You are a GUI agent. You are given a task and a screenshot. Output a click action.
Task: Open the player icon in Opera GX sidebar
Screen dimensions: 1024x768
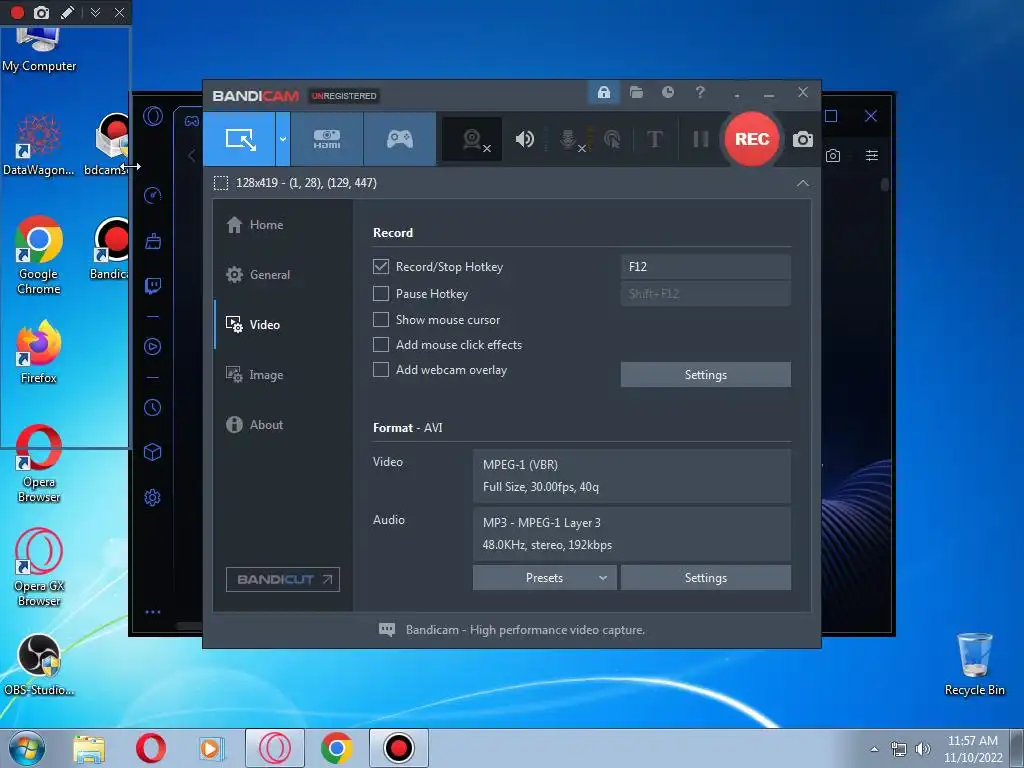[153, 347]
